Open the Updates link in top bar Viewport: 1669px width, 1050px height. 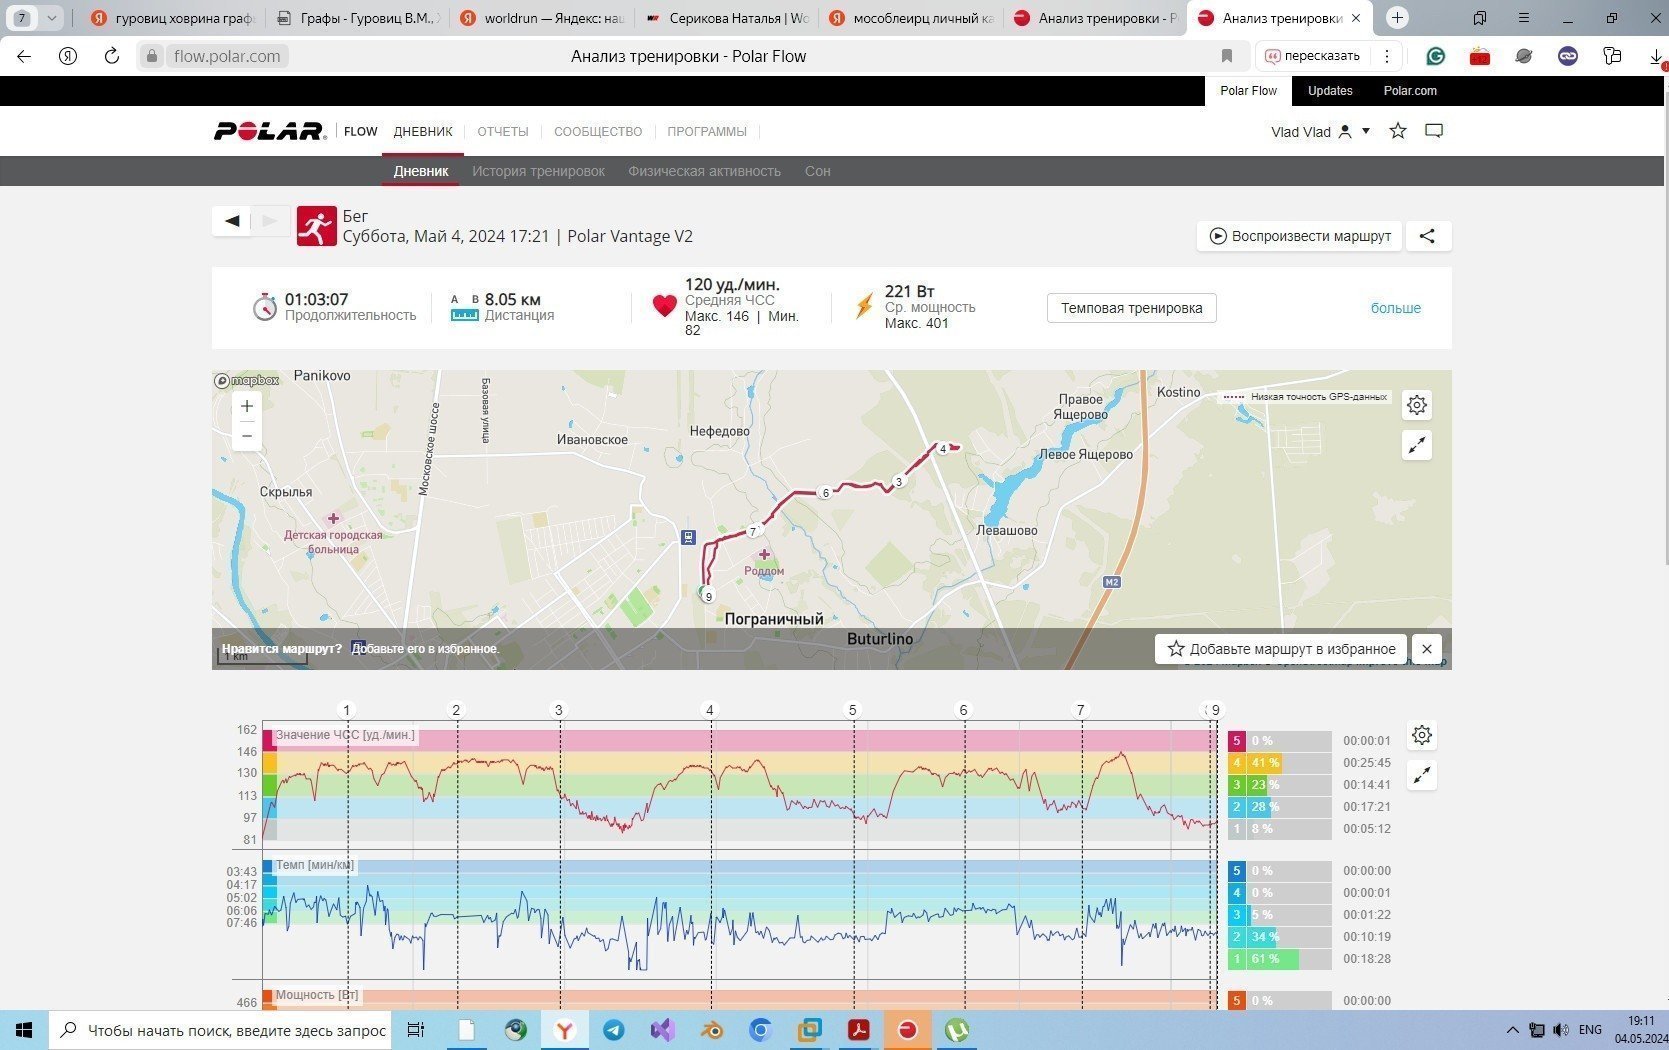point(1330,91)
